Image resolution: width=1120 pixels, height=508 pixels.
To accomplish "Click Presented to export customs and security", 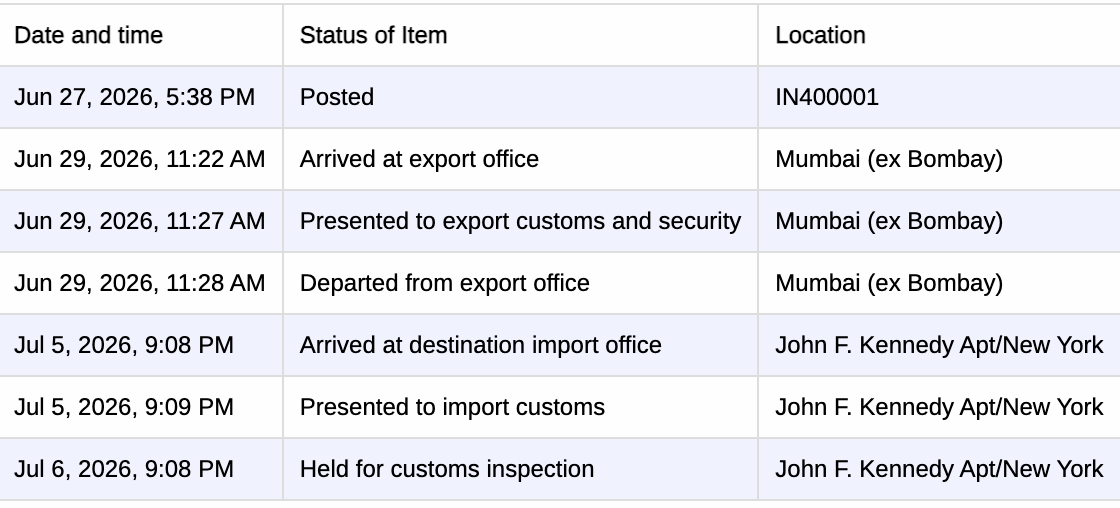I will tap(520, 221).
